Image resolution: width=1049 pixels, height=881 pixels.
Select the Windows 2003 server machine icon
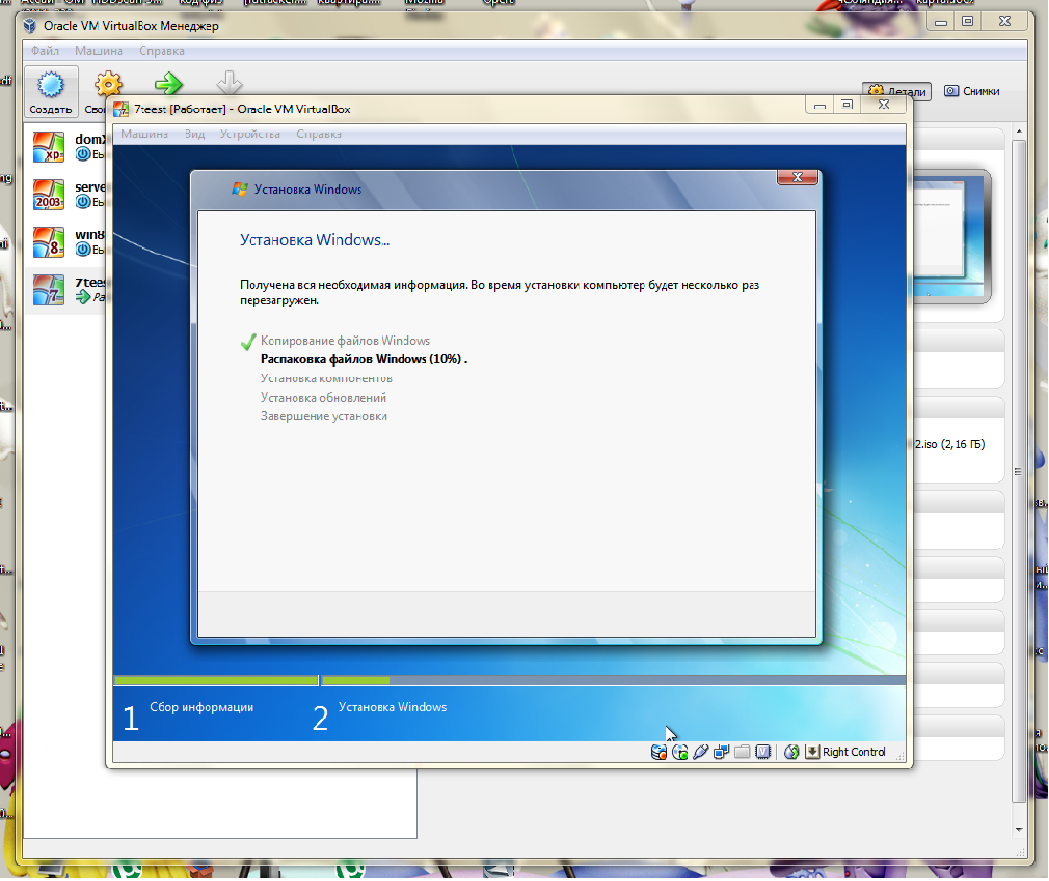(x=48, y=195)
